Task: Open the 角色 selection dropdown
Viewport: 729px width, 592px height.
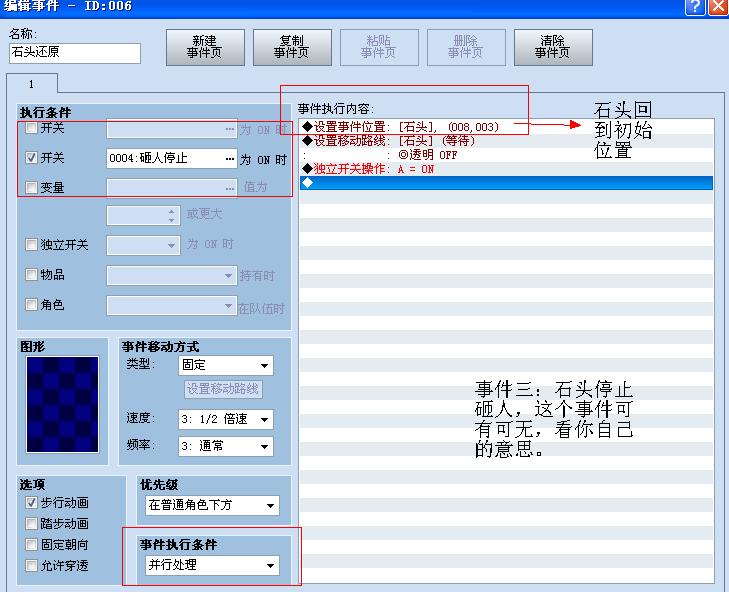Action: click(x=172, y=306)
